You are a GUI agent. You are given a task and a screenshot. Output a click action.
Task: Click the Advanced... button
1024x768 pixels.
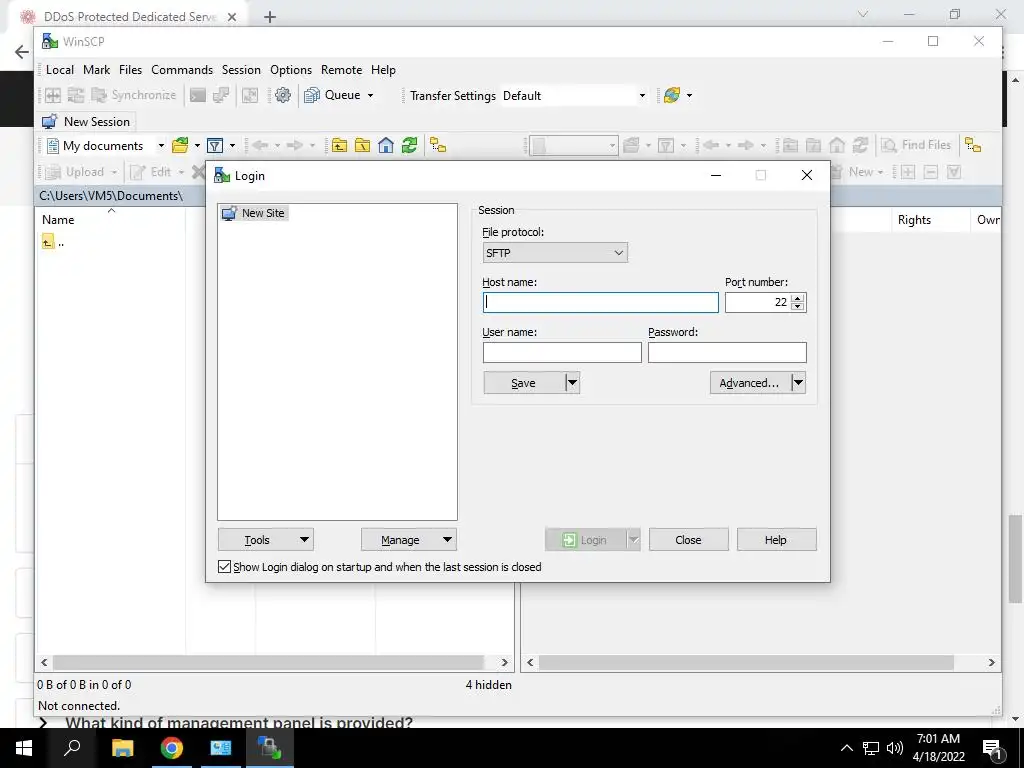coord(750,383)
